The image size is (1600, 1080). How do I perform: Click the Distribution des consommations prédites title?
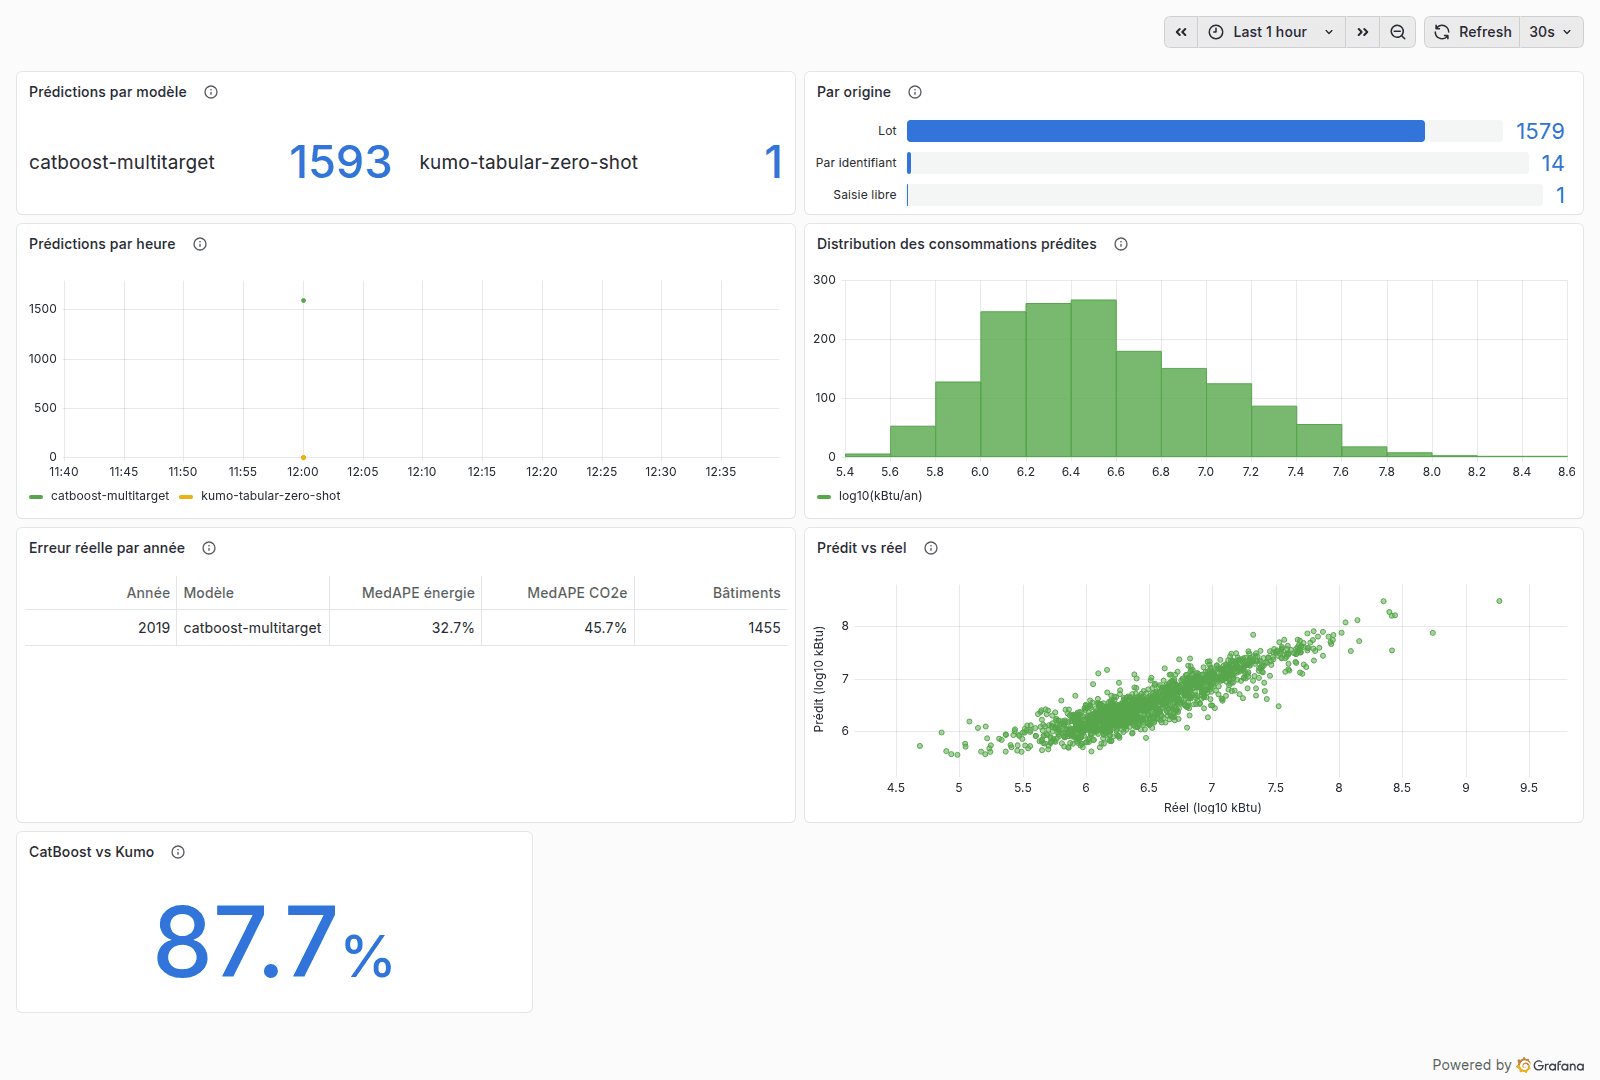click(x=957, y=244)
